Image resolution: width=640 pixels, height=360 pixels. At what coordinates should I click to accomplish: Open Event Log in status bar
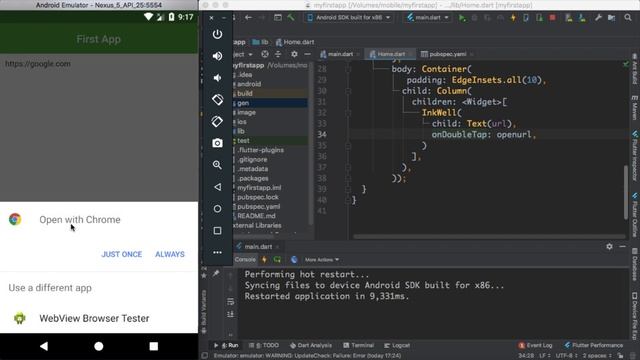pyautogui.click(x=535, y=345)
